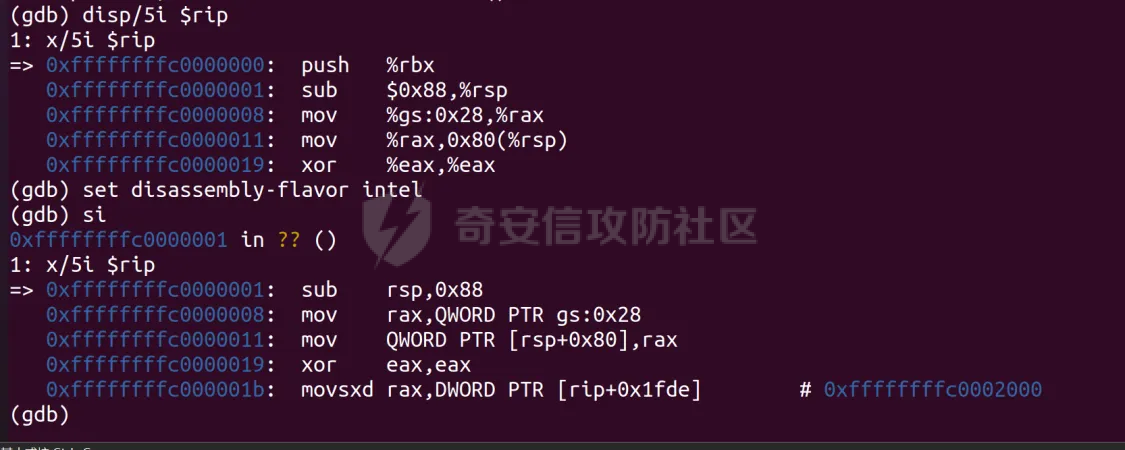Click the "#" comment marker on the movsxd line

805,390
